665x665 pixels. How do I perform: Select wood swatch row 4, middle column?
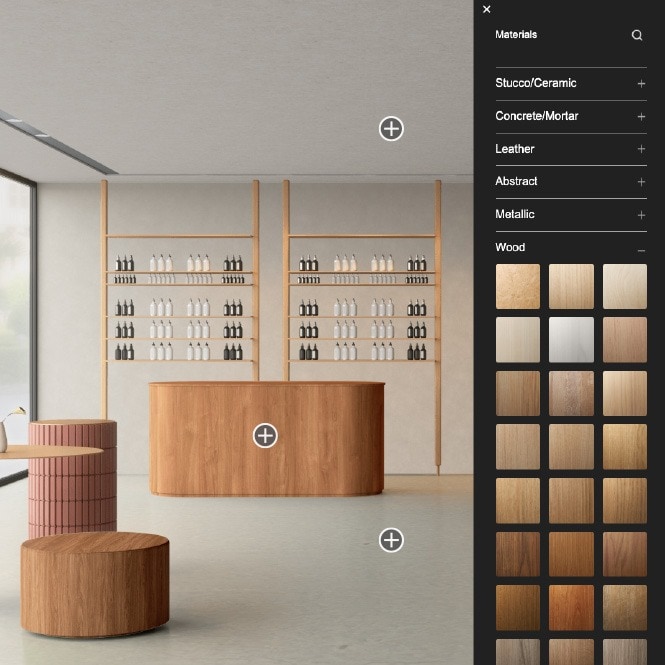(x=571, y=447)
